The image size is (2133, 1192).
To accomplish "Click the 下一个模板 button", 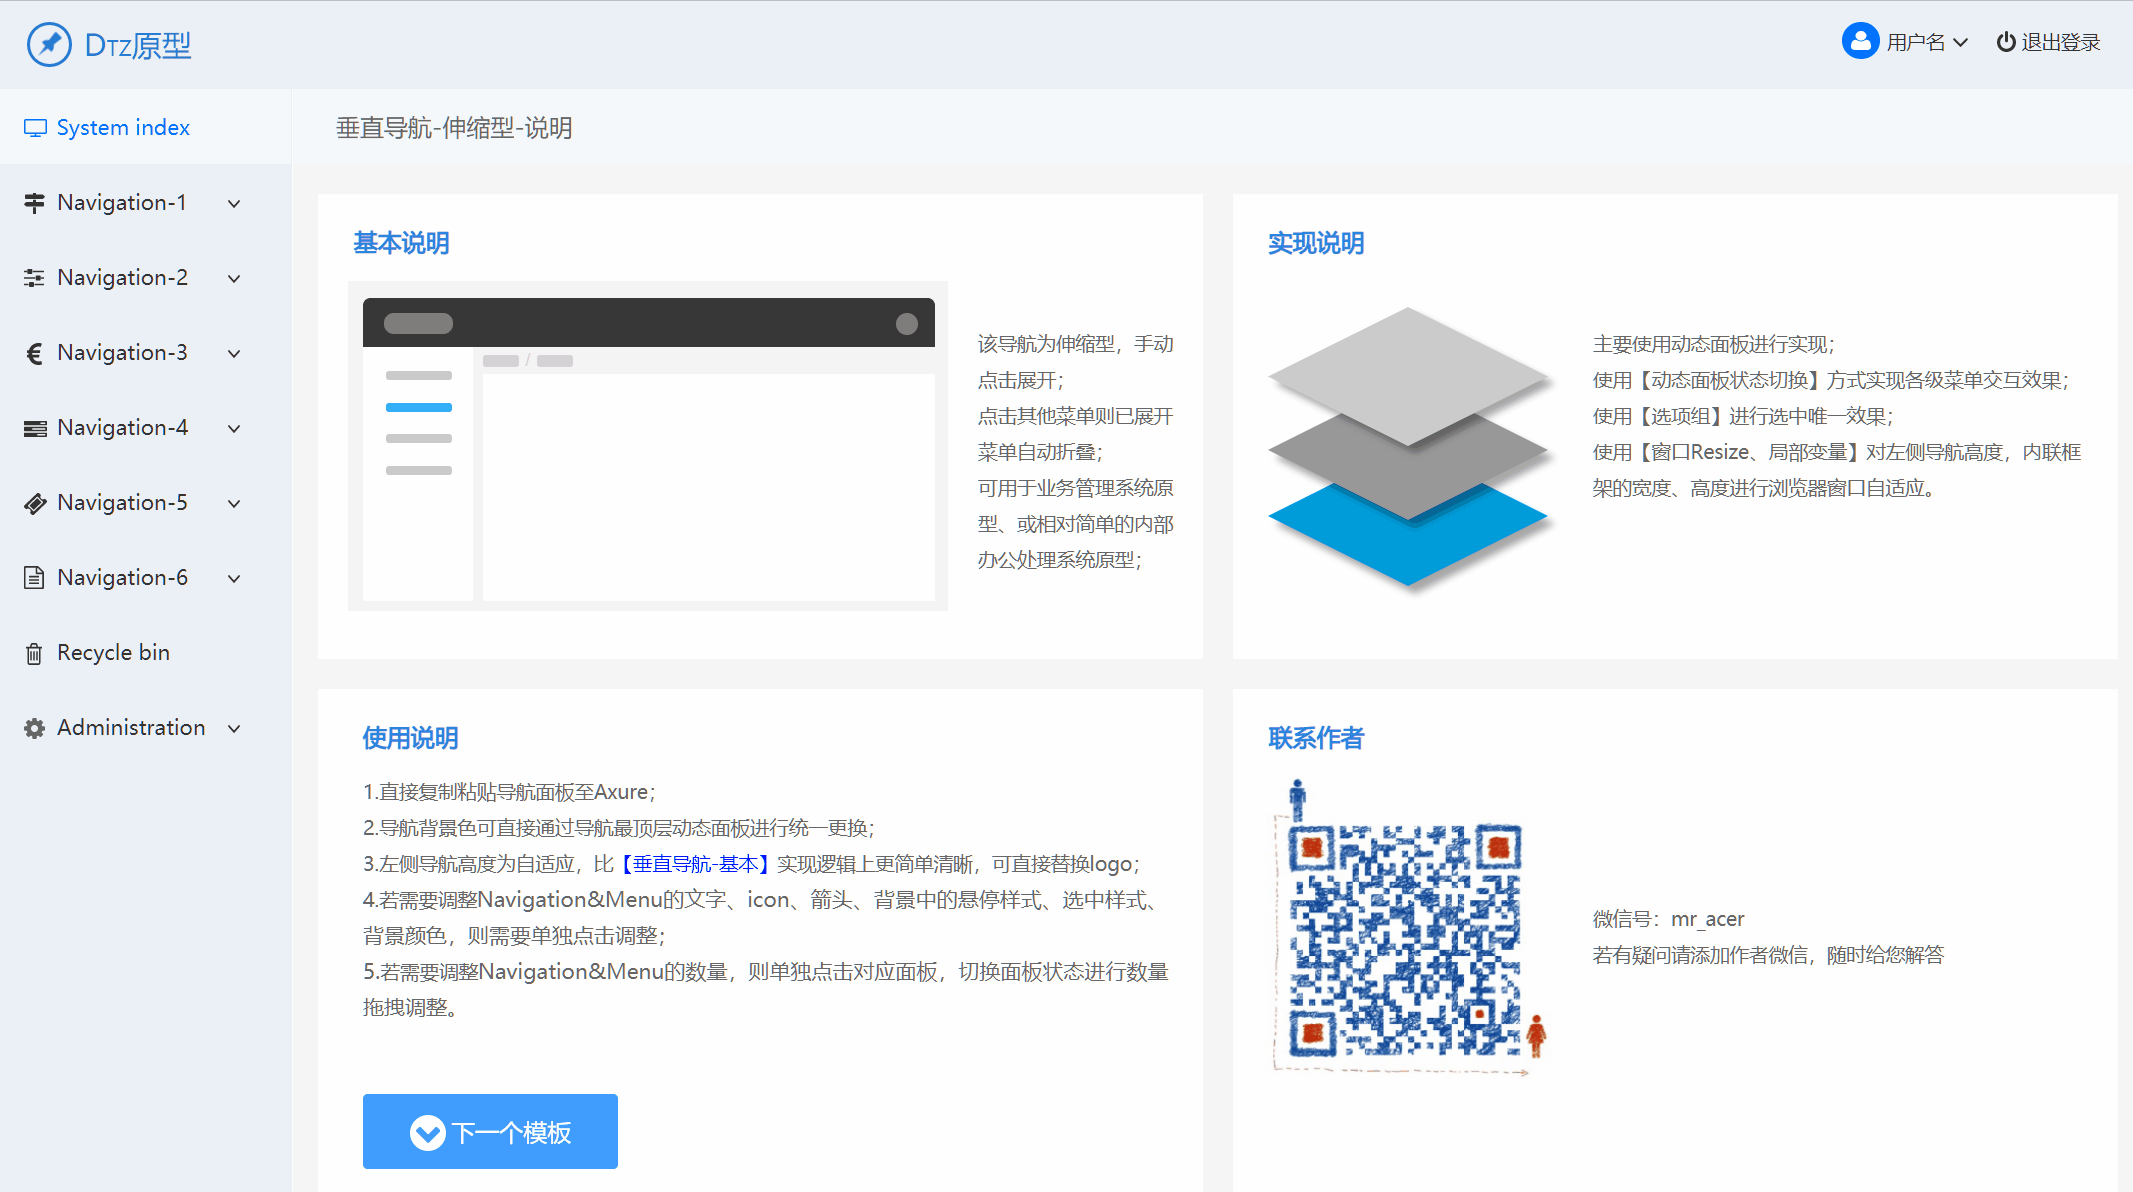I will tap(490, 1131).
